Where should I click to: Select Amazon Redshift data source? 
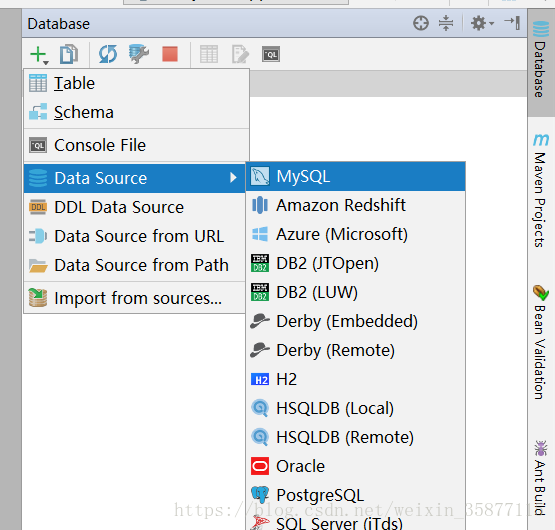coord(355,205)
